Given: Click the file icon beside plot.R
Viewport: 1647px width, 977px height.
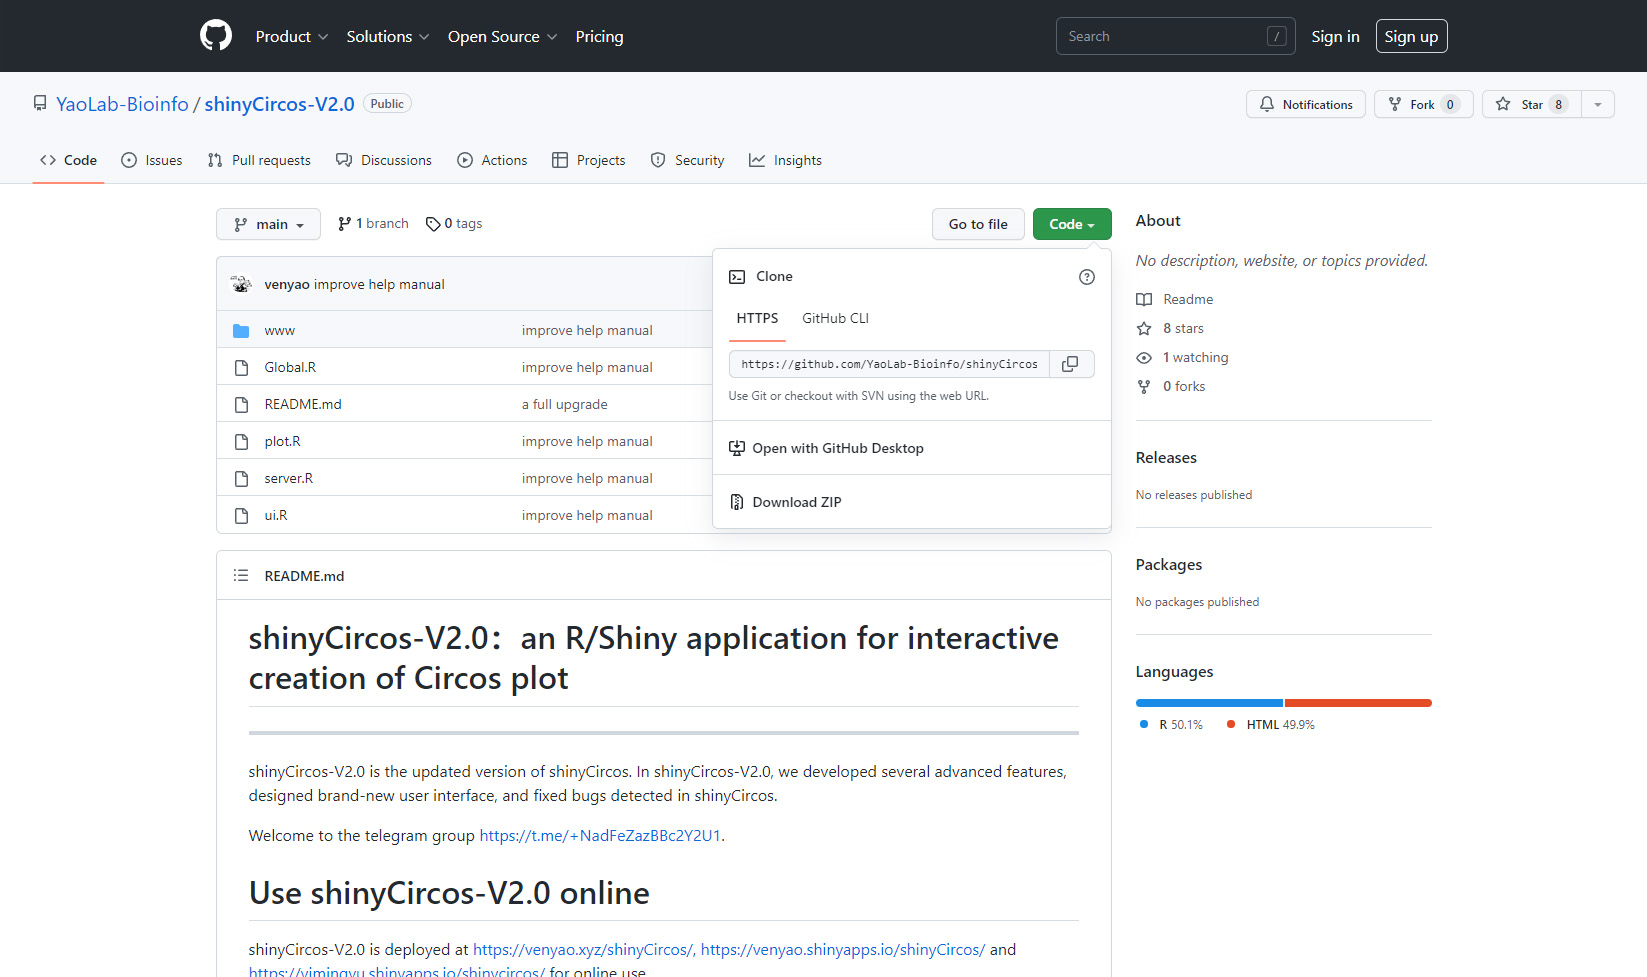Looking at the screenshot, I should pyautogui.click(x=241, y=441).
